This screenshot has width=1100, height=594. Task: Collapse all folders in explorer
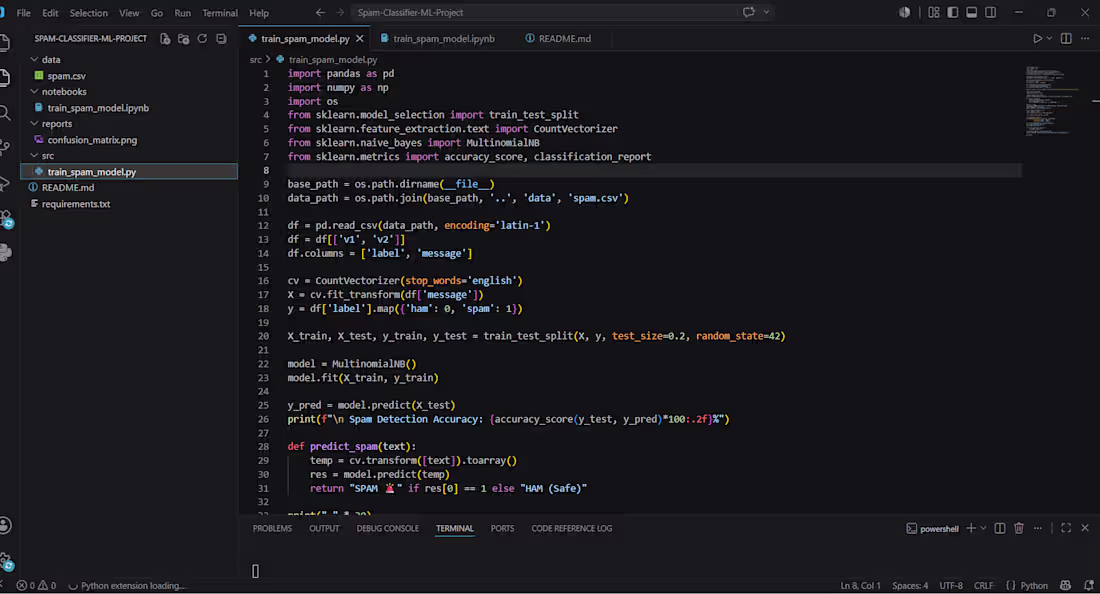pos(221,39)
